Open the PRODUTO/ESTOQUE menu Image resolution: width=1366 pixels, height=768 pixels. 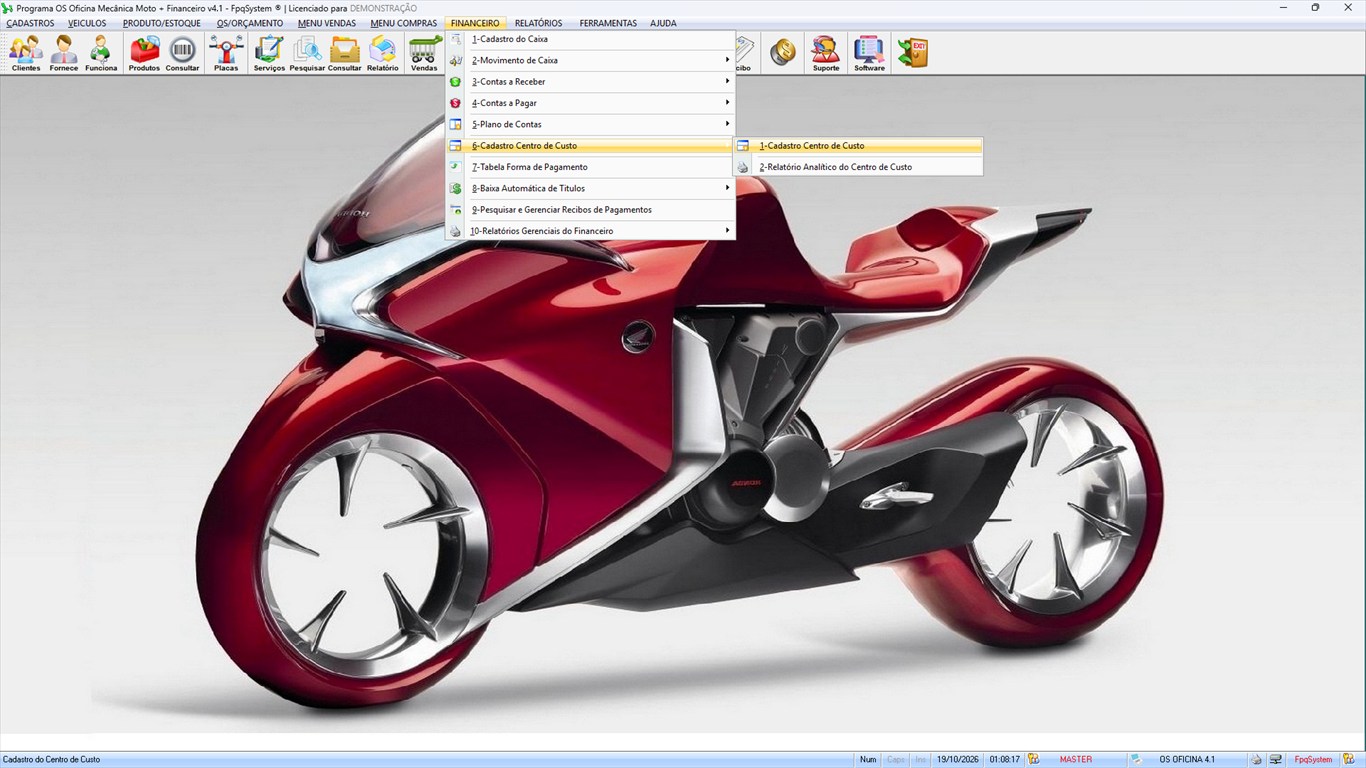[162, 23]
